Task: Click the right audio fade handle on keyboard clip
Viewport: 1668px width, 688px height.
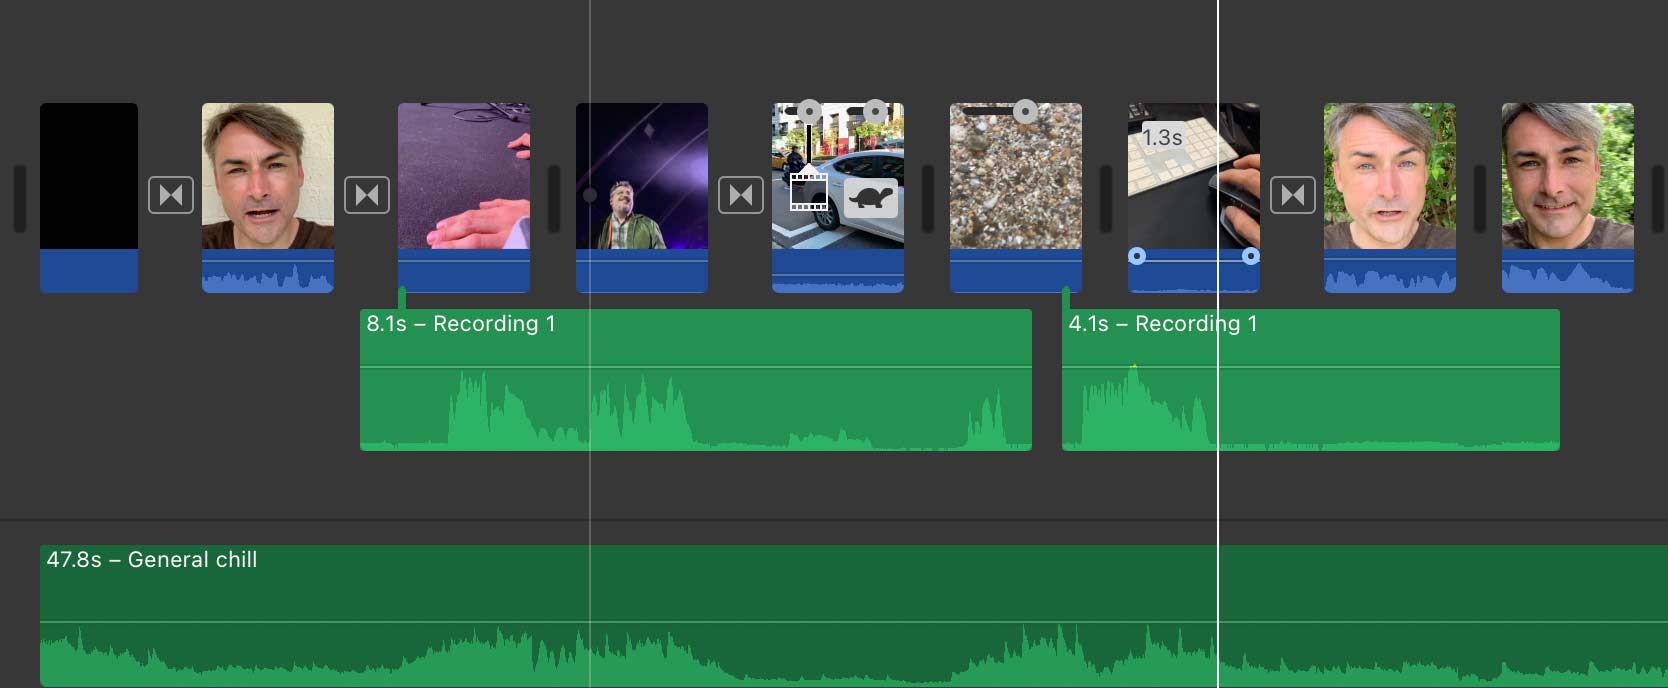Action: coord(1251,256)
